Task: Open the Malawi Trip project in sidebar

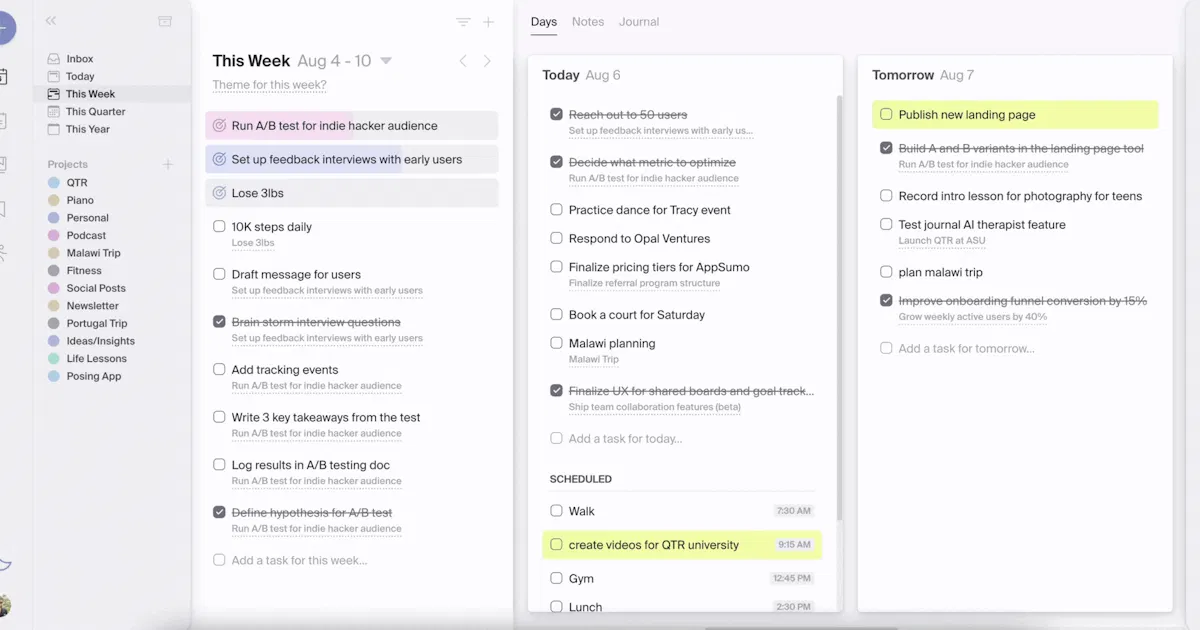Action: coord(93,253)
